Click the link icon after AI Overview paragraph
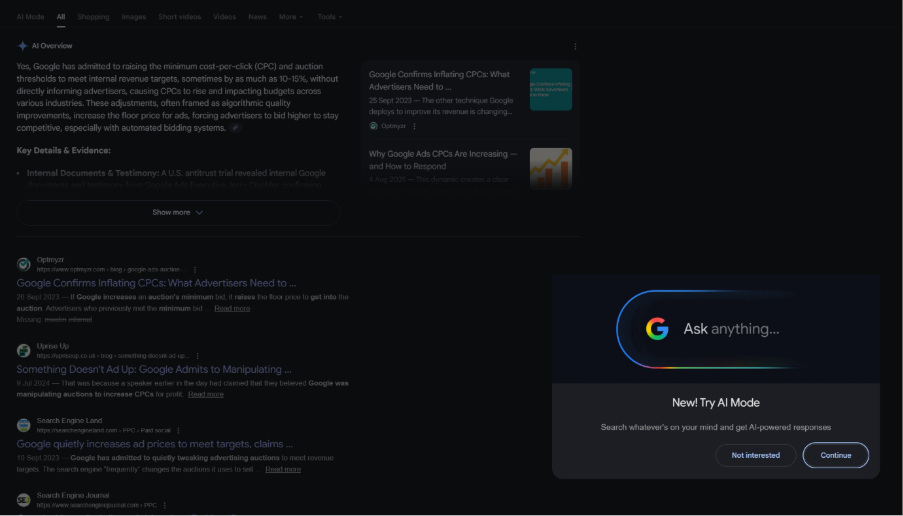Viewport: 903px width, 516px height. (x=235, y=128)
